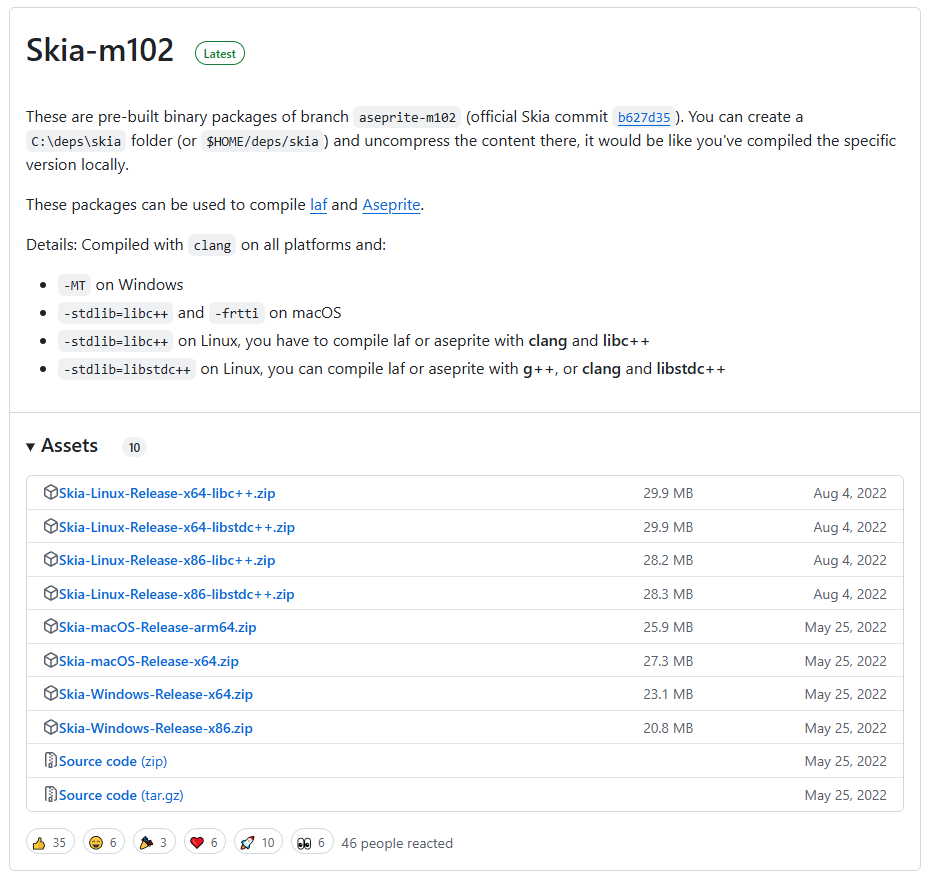
Task: Click package icon beside Skia-macOS-Release-x64.zip
Action: [x=50, y=660]
